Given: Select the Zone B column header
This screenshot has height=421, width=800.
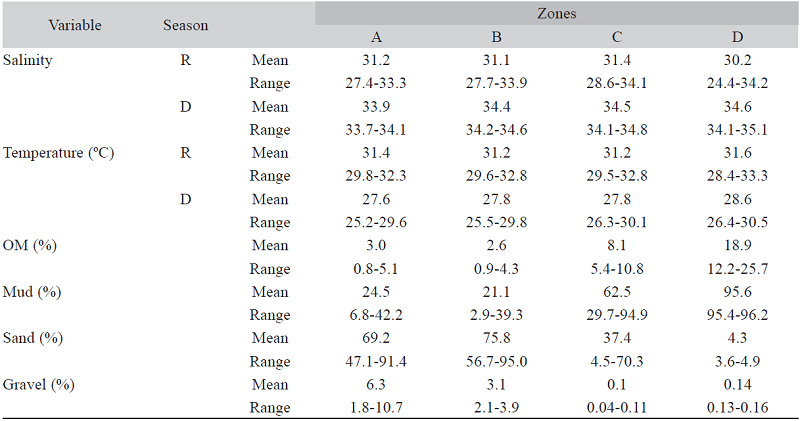Looking at the screenshot, I should click(x=496, y=37).
